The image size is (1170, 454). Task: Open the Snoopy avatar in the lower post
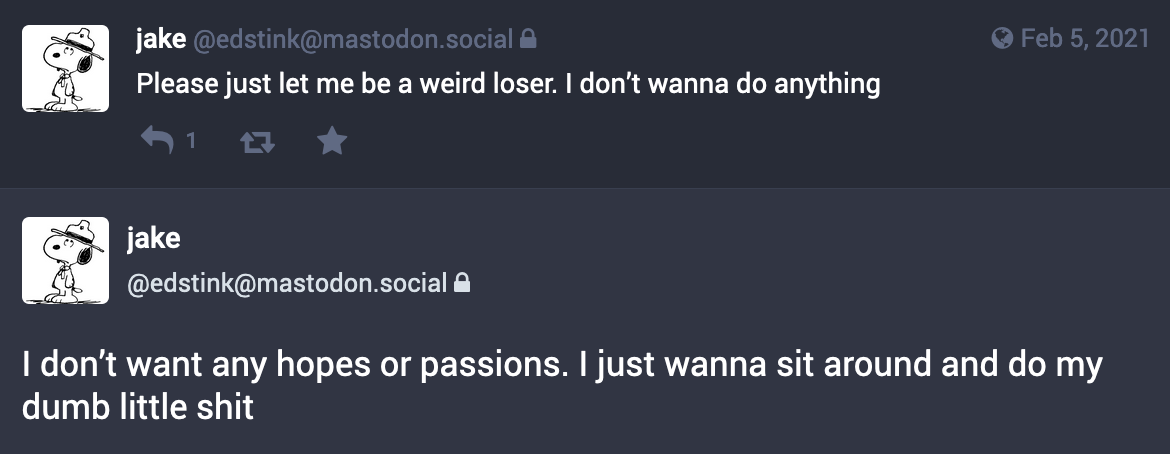tap(65, 261)
